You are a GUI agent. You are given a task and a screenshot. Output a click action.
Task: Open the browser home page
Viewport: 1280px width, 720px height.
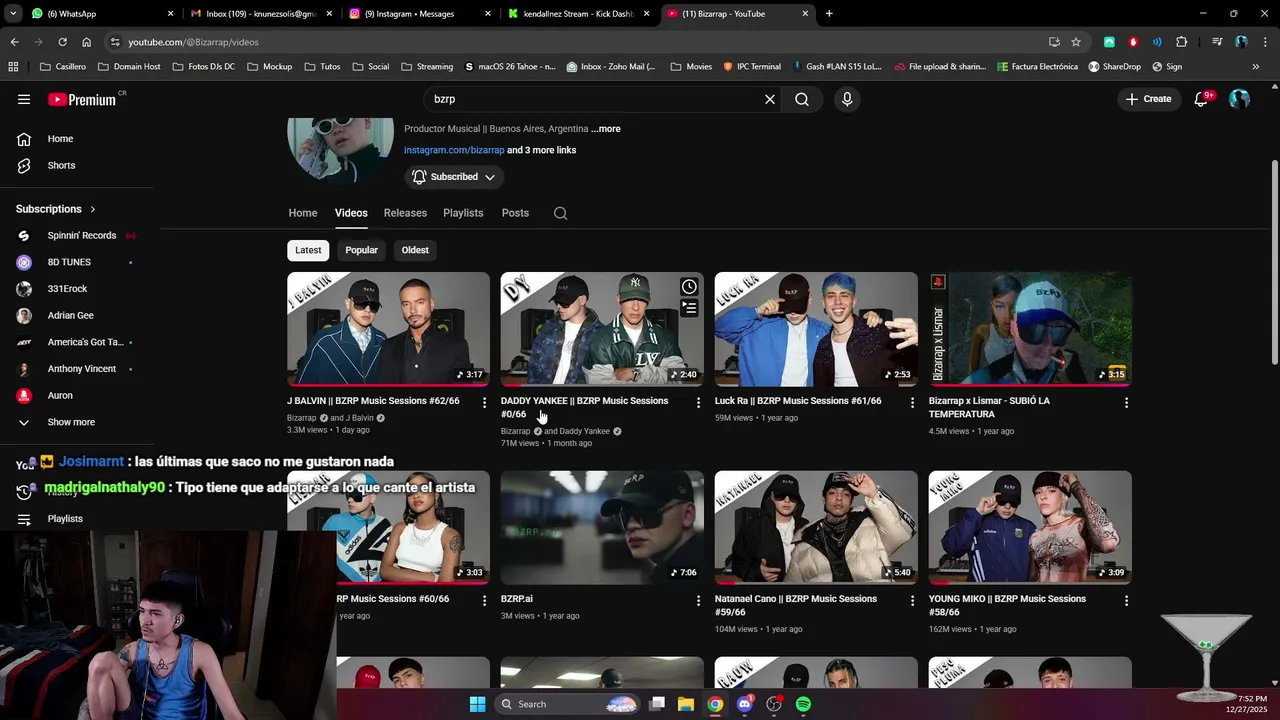click(86, 42)
